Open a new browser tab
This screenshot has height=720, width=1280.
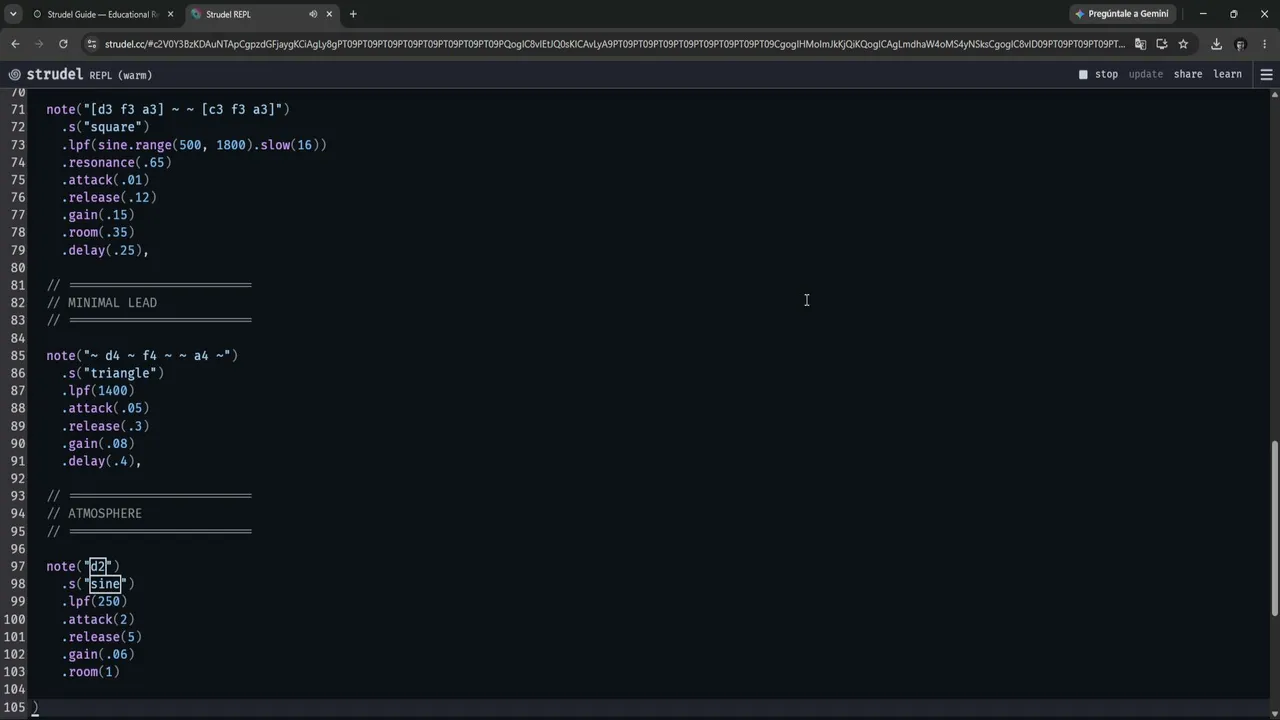point(353,14)
